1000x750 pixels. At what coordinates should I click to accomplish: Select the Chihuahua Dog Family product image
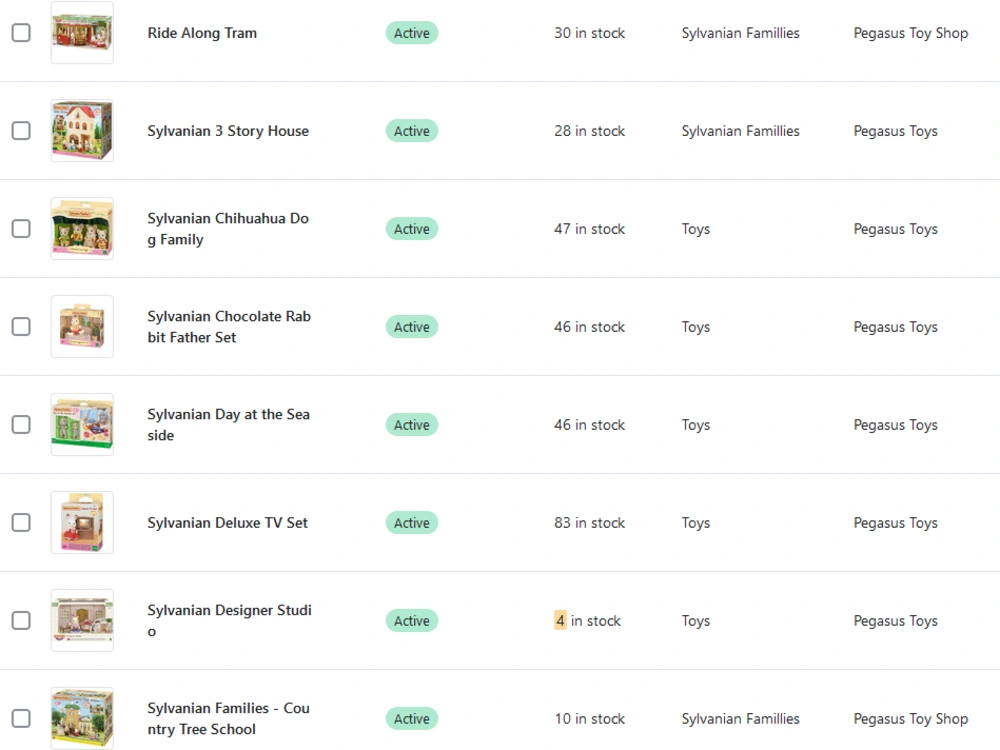(x=82, y=228)
